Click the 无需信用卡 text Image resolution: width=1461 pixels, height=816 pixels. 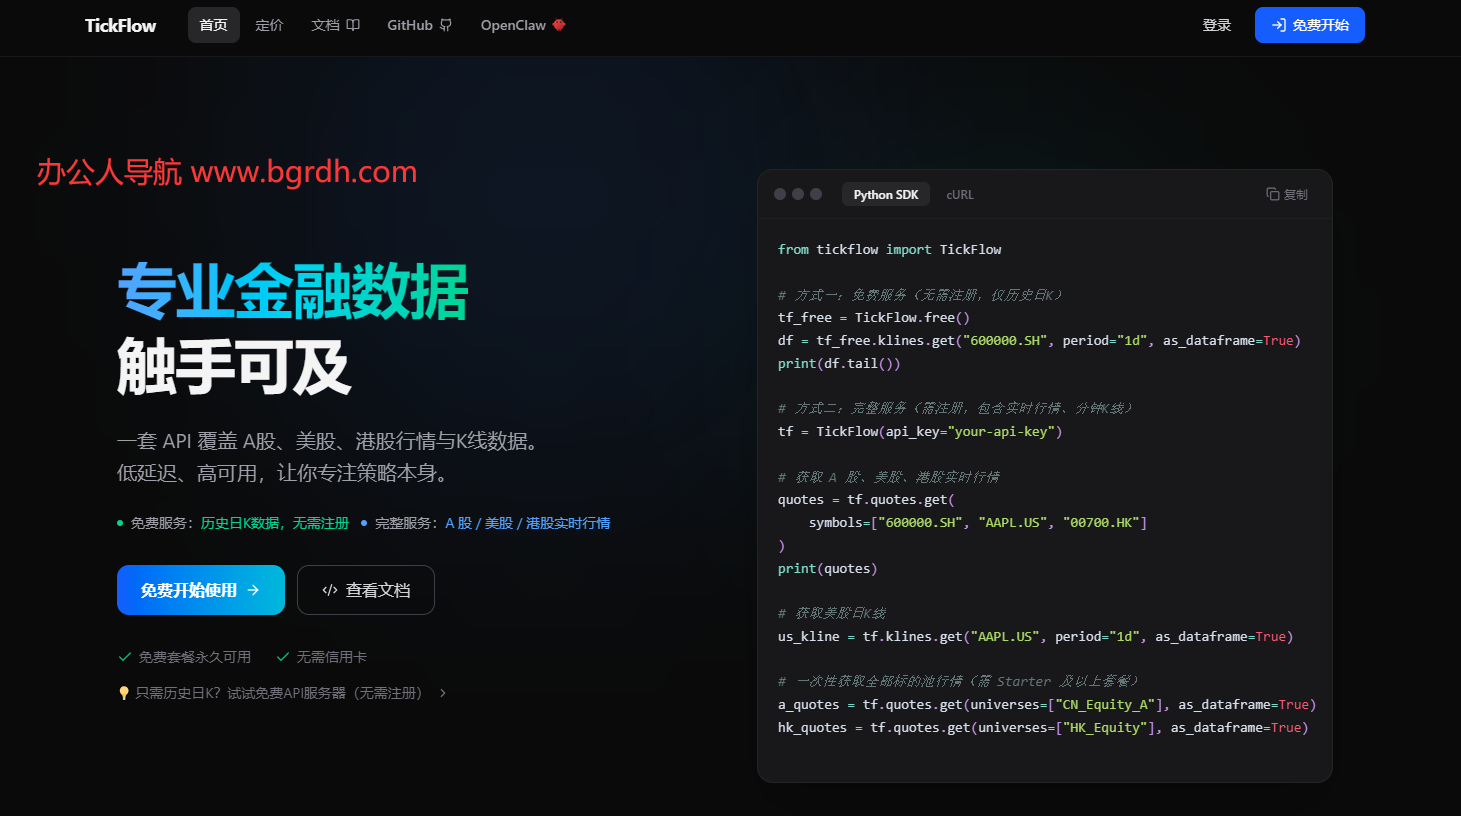pyautogui.click(x=332, y=657)
